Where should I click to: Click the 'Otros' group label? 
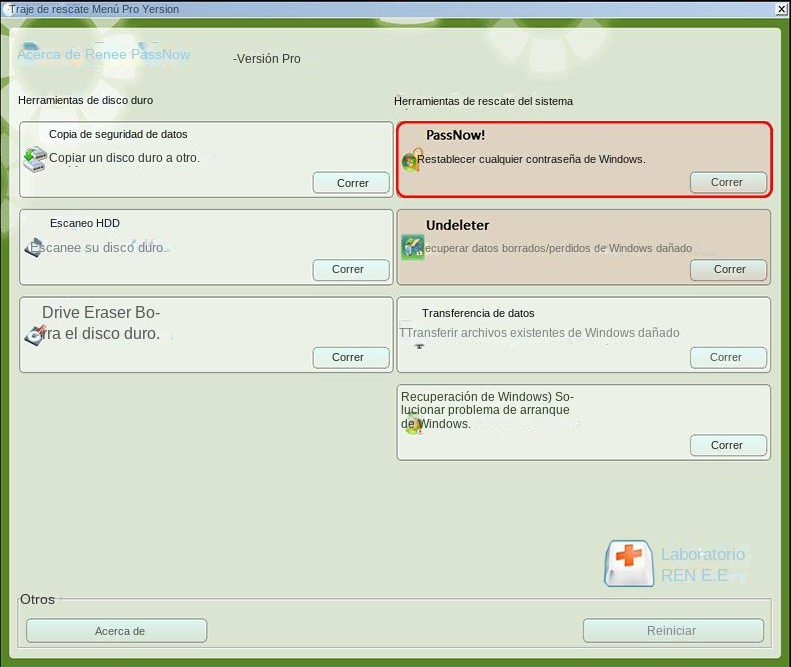point(37,599)
